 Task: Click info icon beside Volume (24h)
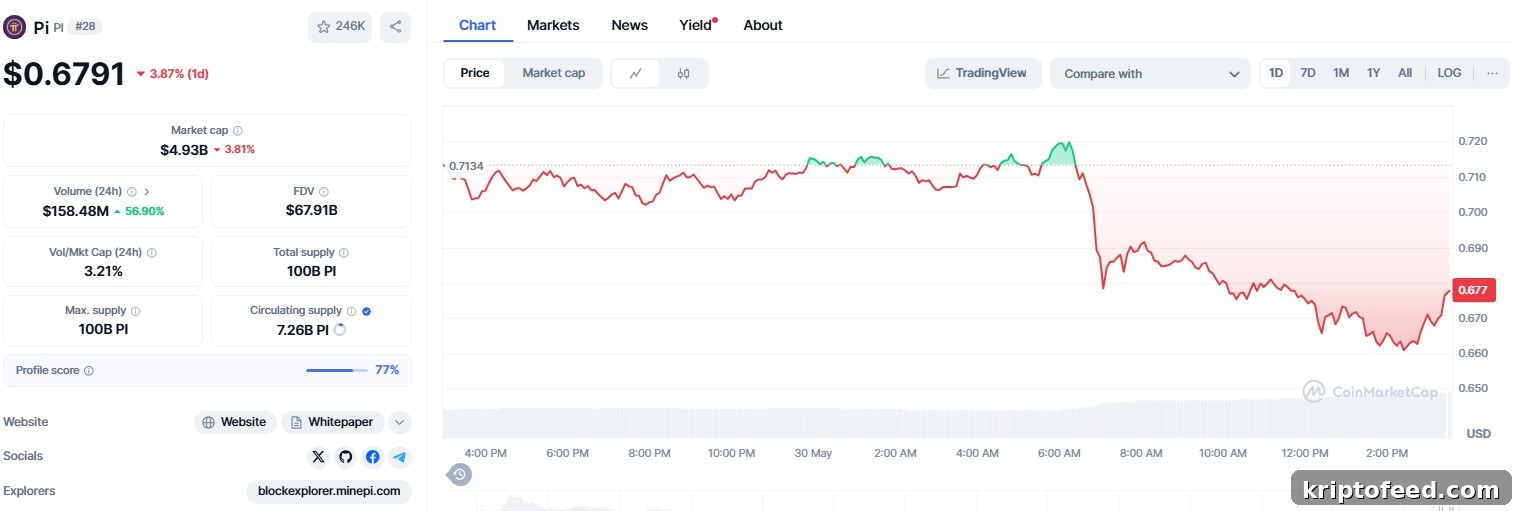(x=132, y=192)
